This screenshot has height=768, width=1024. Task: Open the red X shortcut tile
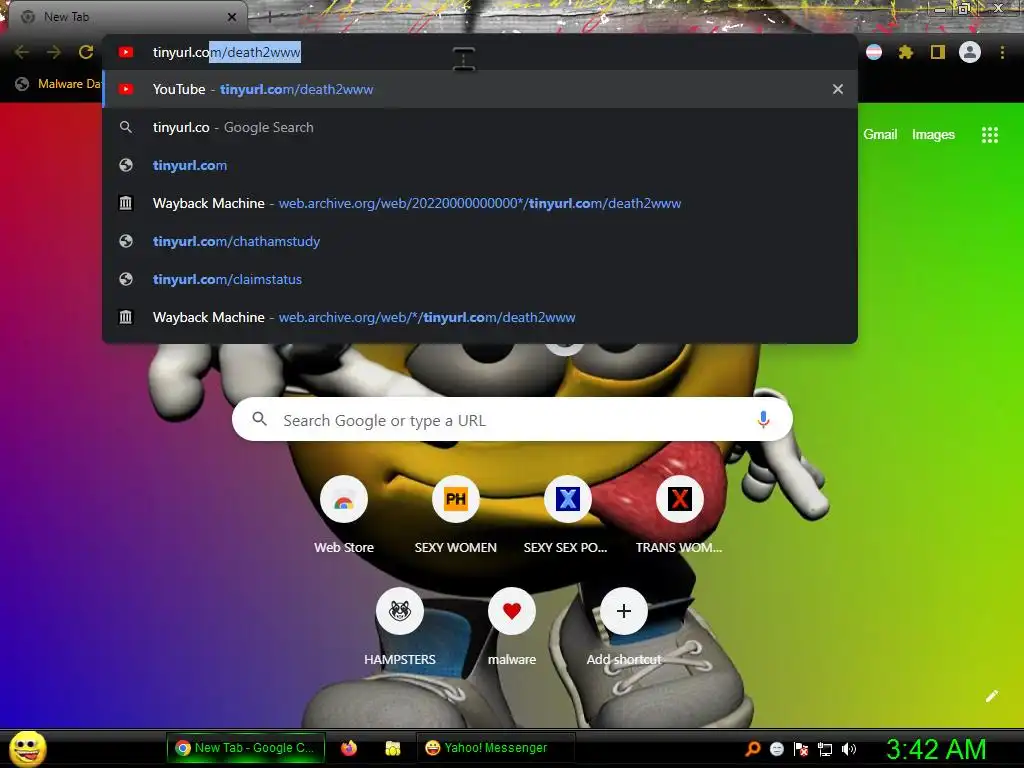[679, 500]
